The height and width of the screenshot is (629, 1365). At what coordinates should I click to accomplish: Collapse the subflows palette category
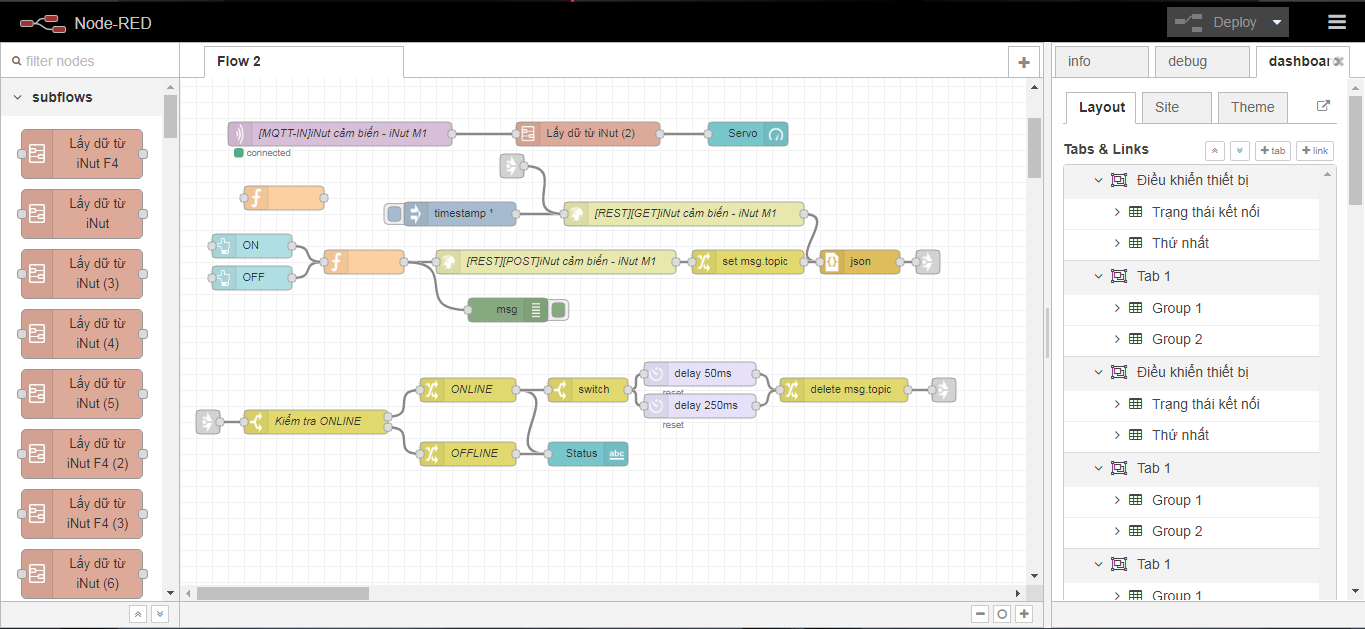(18, 98)
